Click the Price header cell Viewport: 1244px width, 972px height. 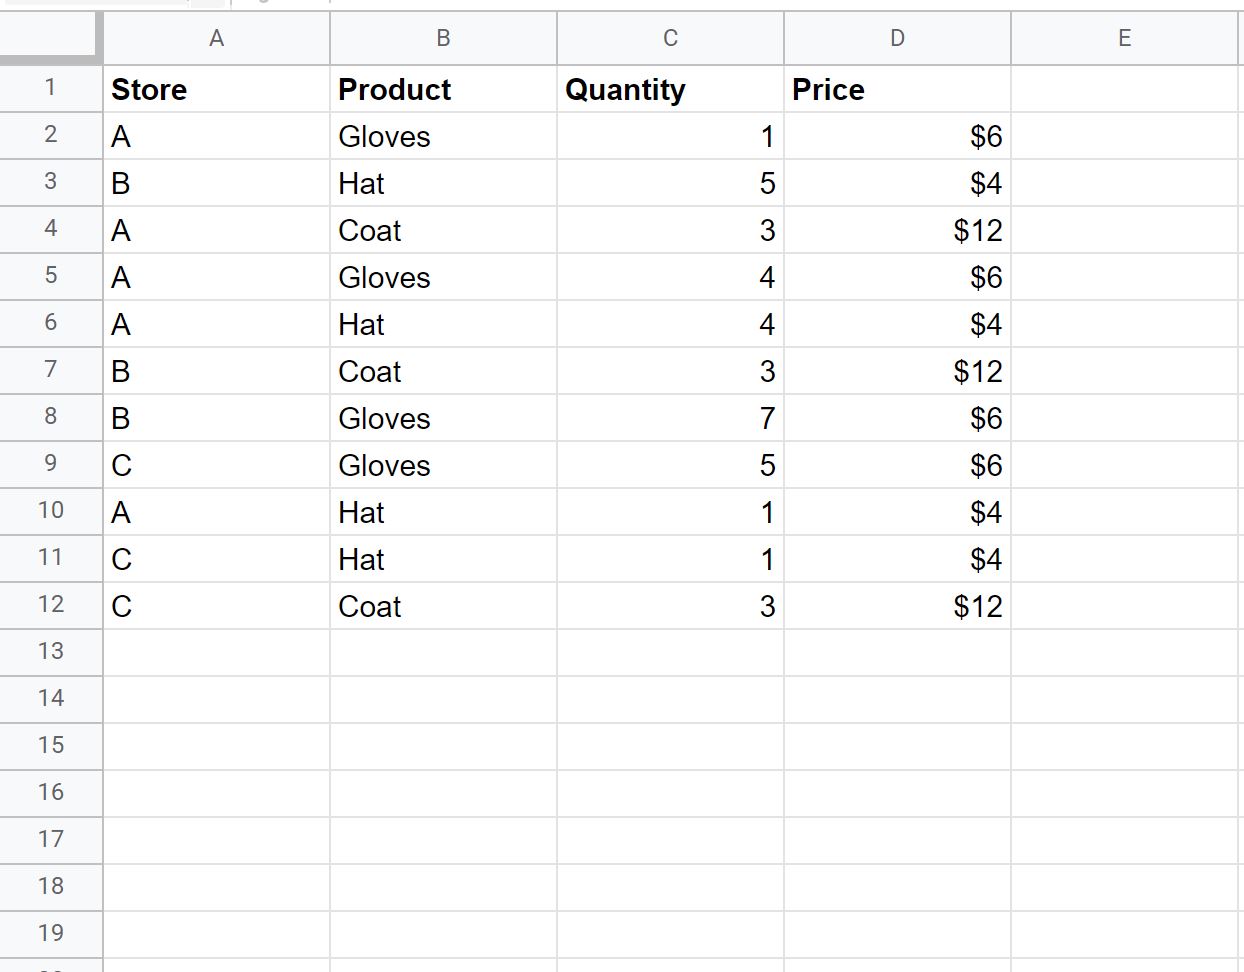897,89
